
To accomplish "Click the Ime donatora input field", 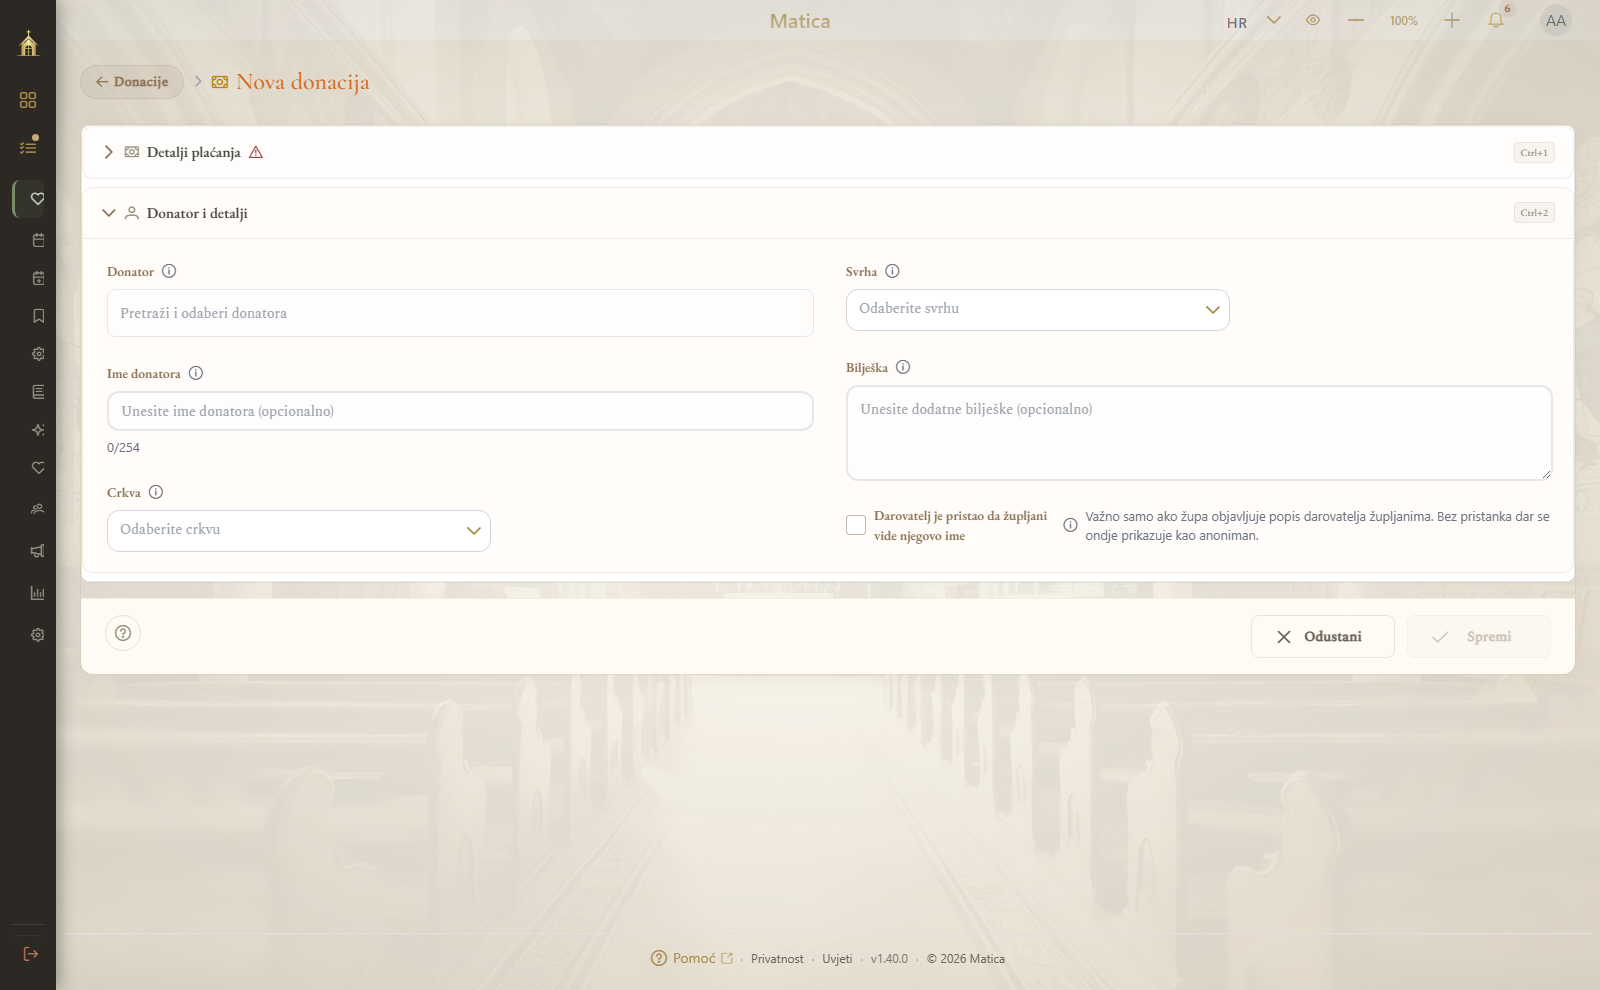I will coord(460,411).
